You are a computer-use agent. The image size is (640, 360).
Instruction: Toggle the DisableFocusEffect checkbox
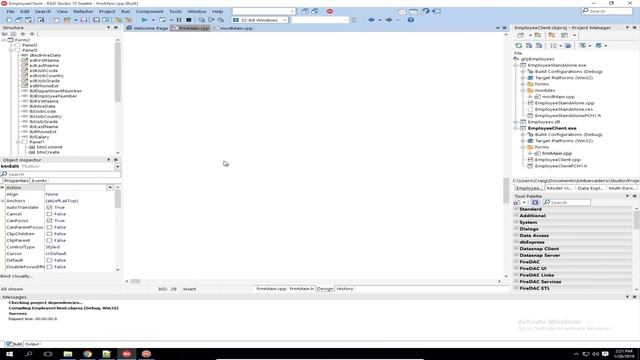click(49, 267)
